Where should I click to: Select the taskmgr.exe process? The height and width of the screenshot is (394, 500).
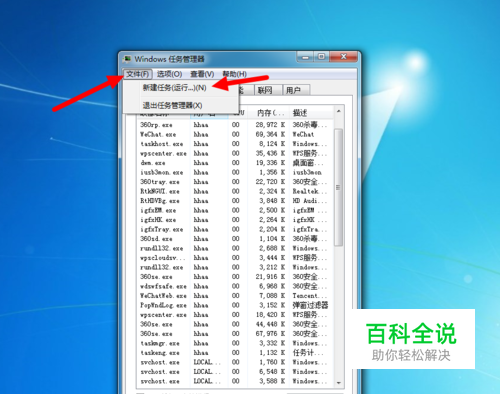click(160, 343)
